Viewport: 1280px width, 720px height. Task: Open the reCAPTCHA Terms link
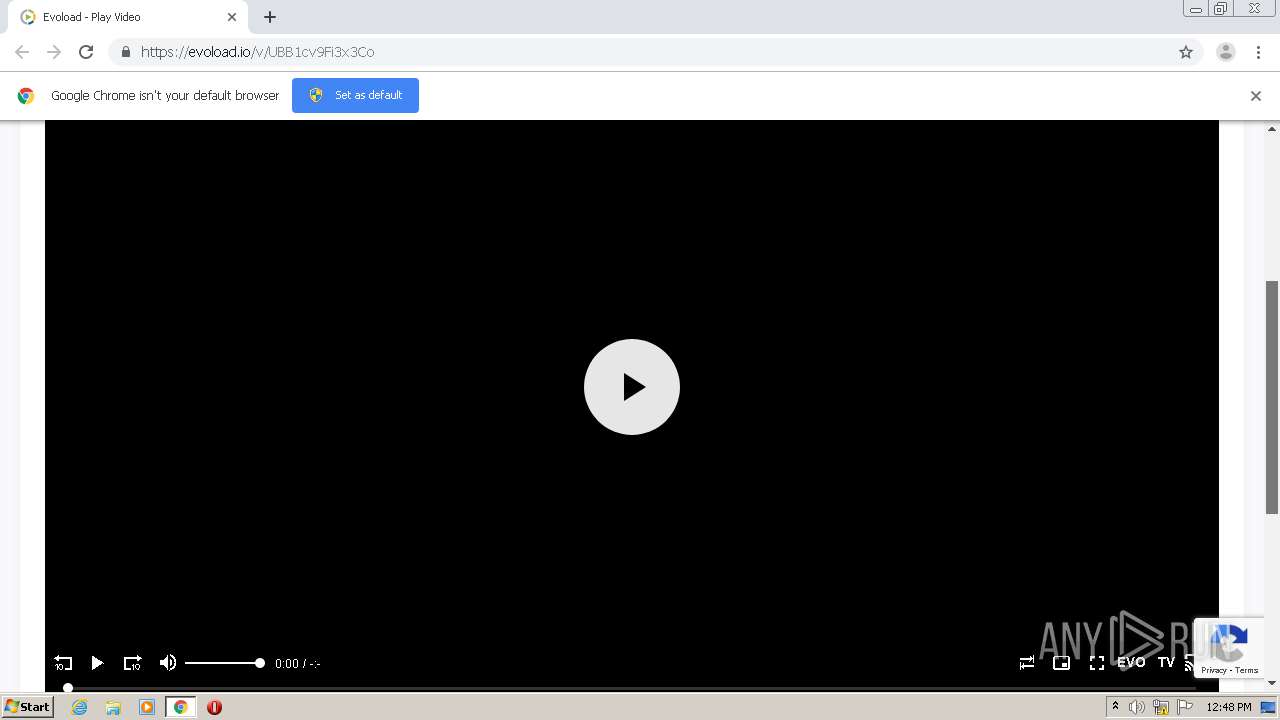tap(1247, 670)
